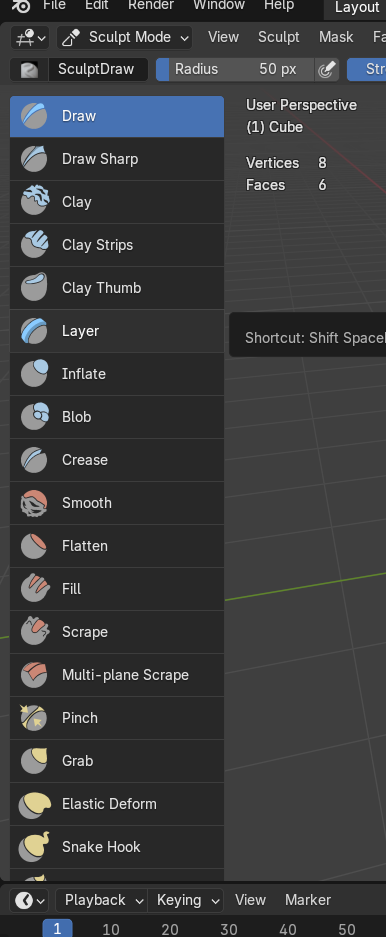The width and height of the screenshot is (386, 937).
Task: Click frame 20 on the timeline
Action: [x=170, y=930]
